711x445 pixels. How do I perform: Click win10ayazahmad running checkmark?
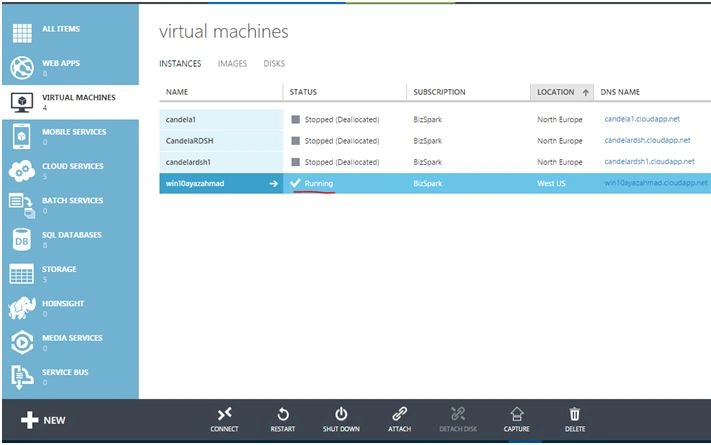[295, 183]
